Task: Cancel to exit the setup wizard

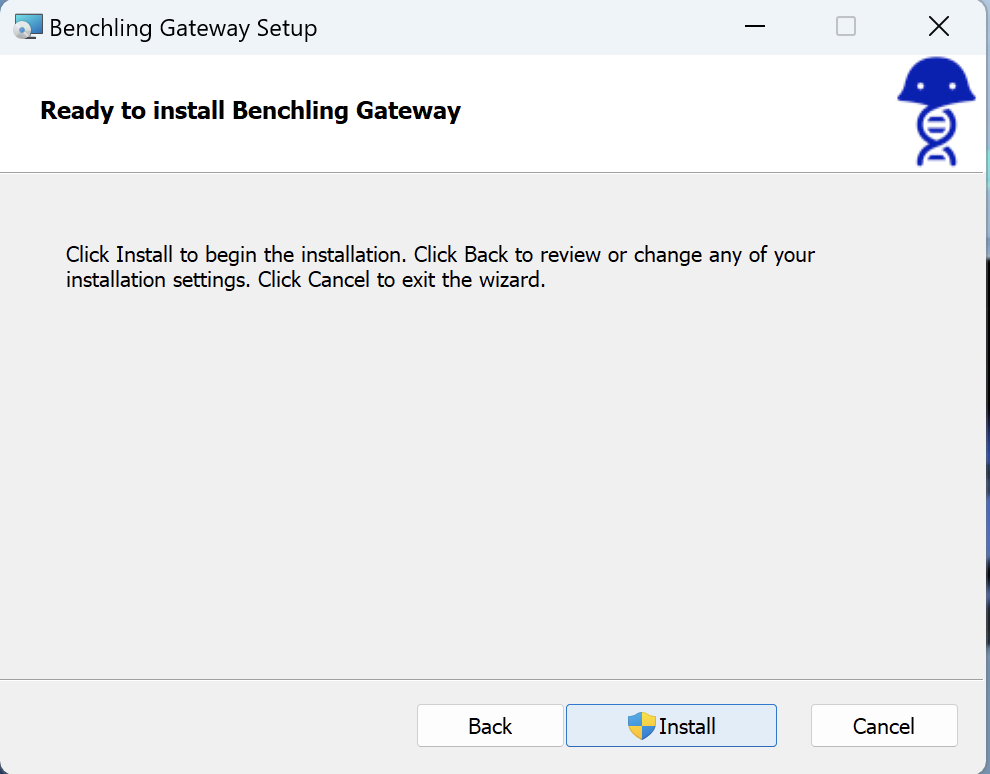Action: (884, 725)
